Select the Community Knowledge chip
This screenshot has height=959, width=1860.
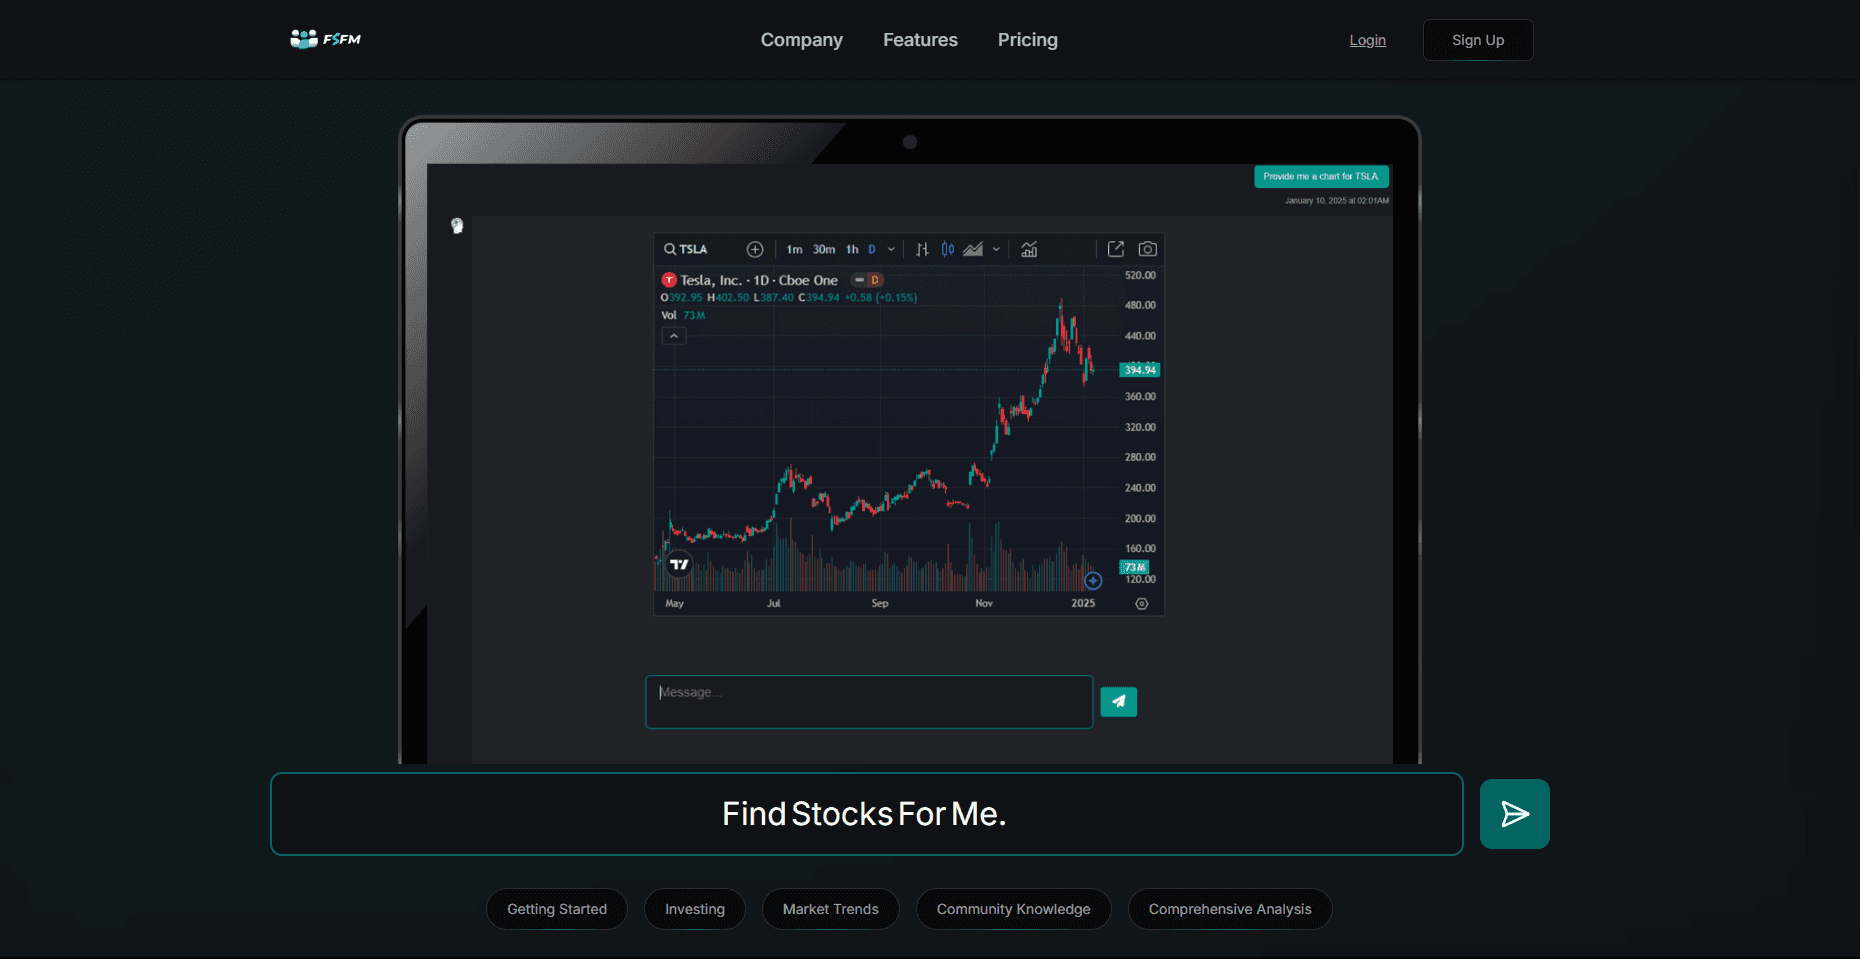point(1014,909)
